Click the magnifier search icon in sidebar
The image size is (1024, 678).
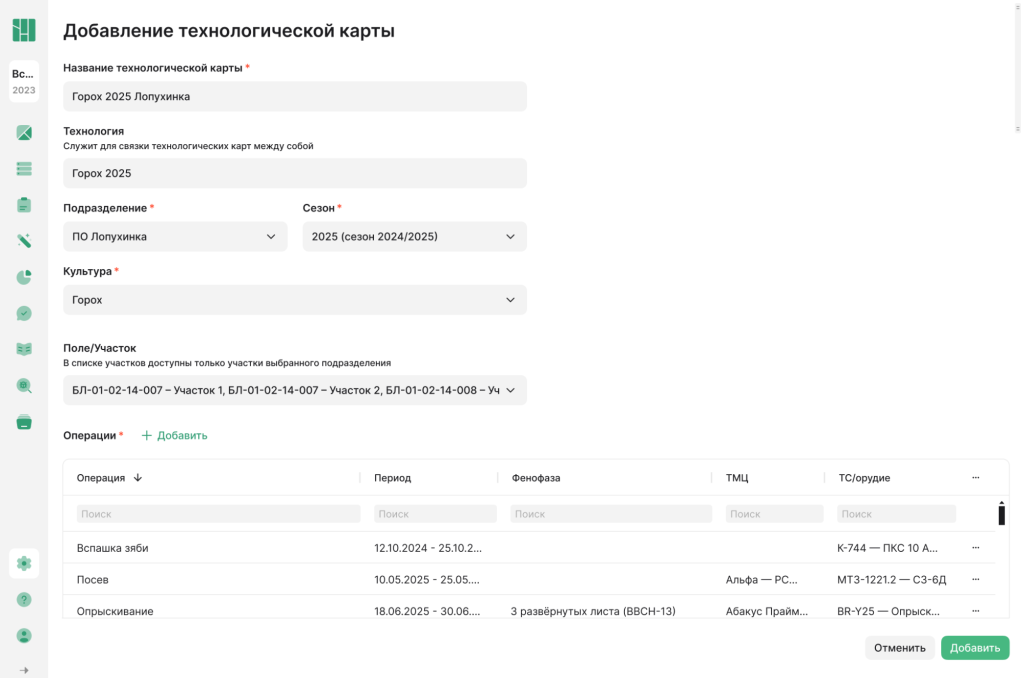24,385
